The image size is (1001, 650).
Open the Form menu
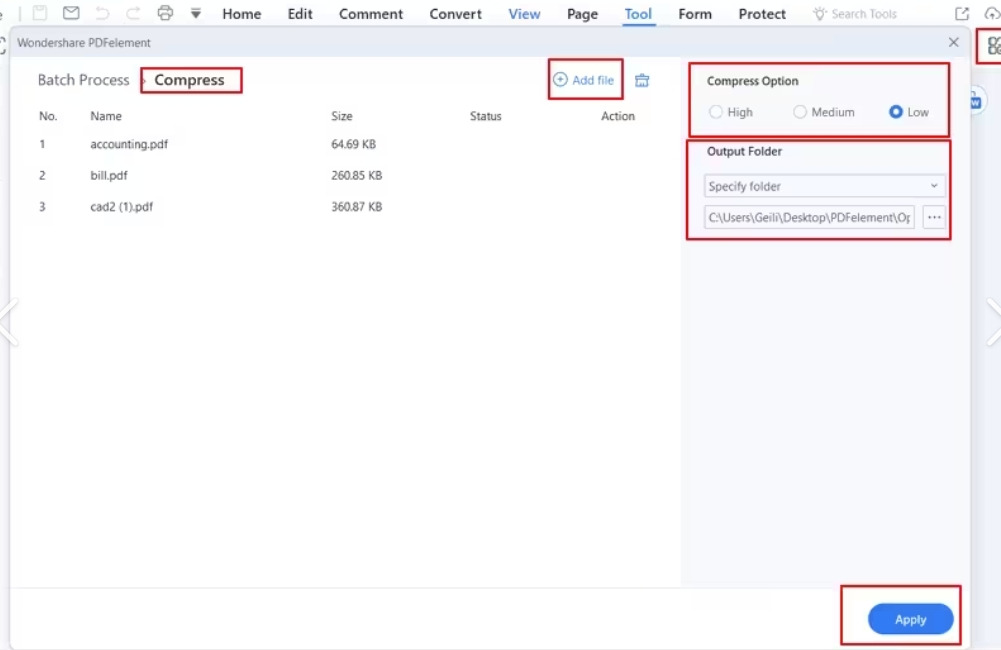click(695, 14)
